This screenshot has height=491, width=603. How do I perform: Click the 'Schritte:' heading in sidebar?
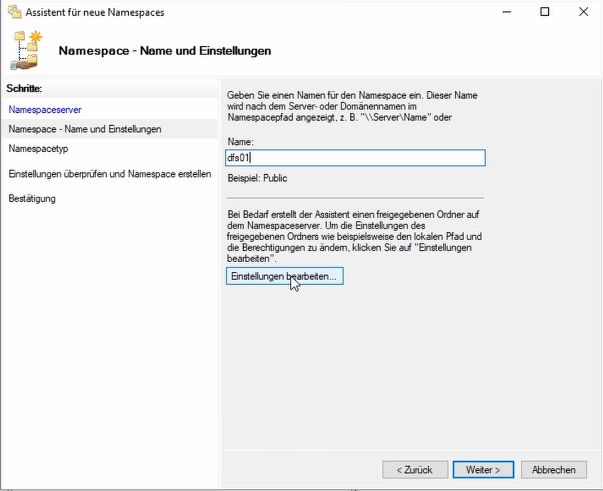pos(24,89)
